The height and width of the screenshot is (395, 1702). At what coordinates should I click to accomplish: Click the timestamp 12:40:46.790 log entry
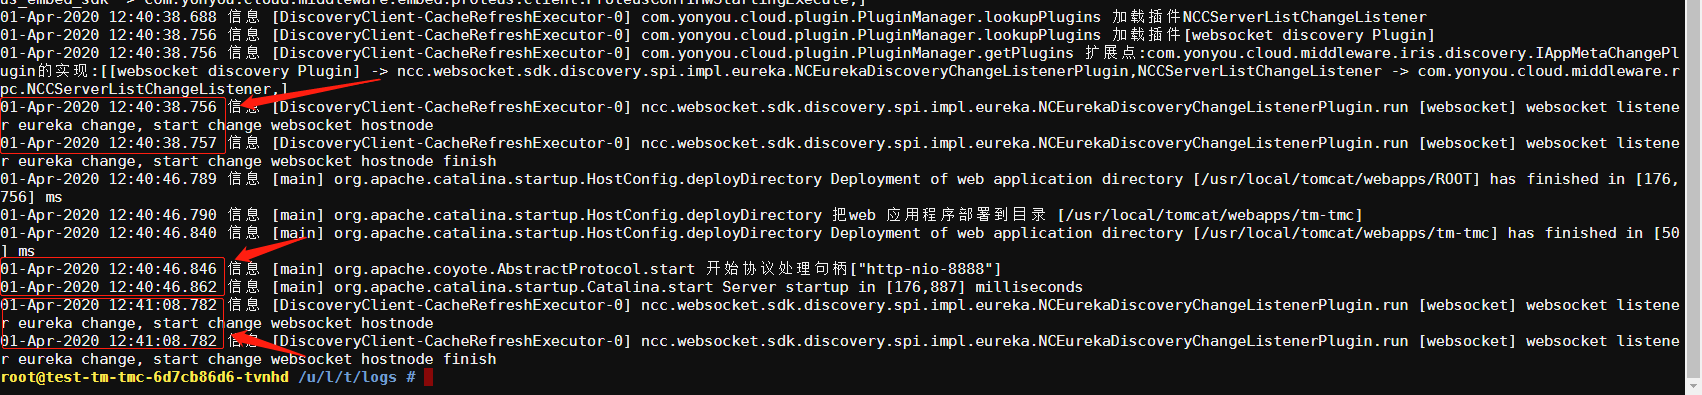tap(162, 215)
